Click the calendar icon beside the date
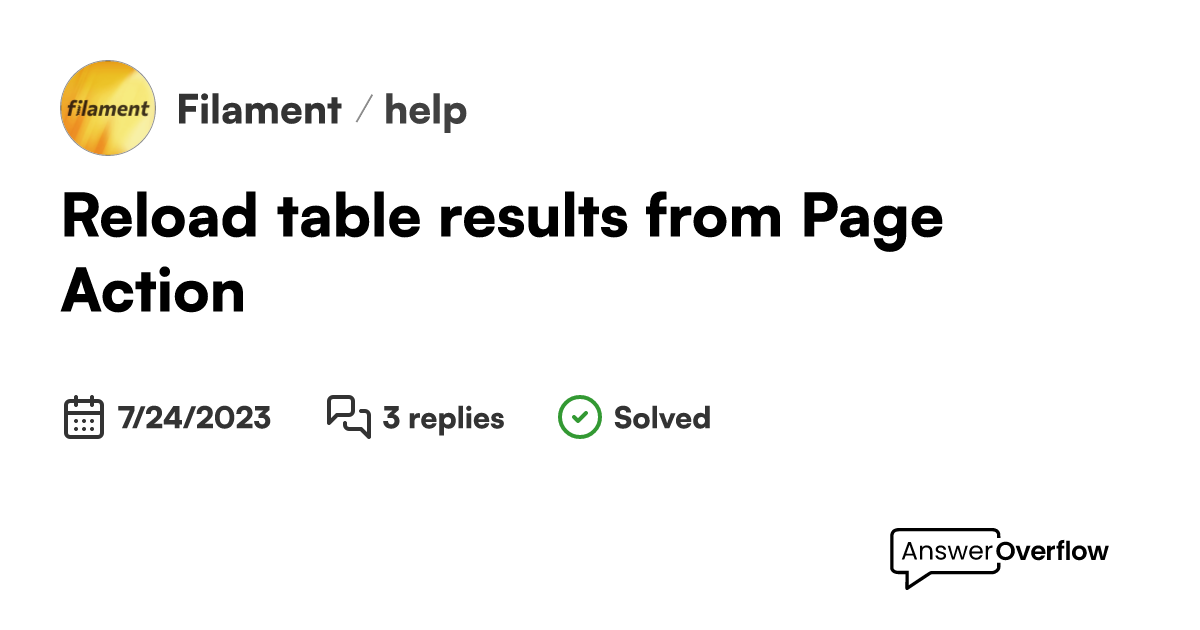Image resolution: width=1200 pixels, height=630 pixels. point(84,417)
